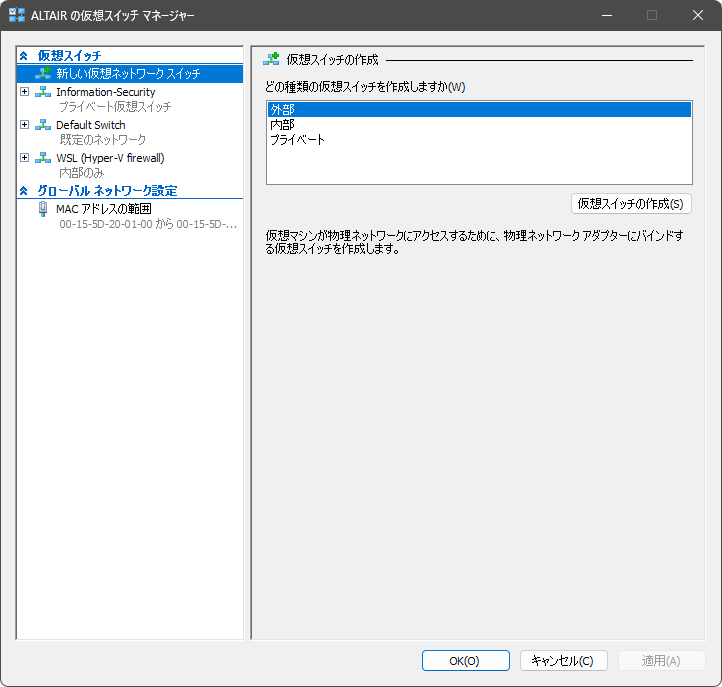Click the 仮想スイッチの作成 header icon

[271, 59]
